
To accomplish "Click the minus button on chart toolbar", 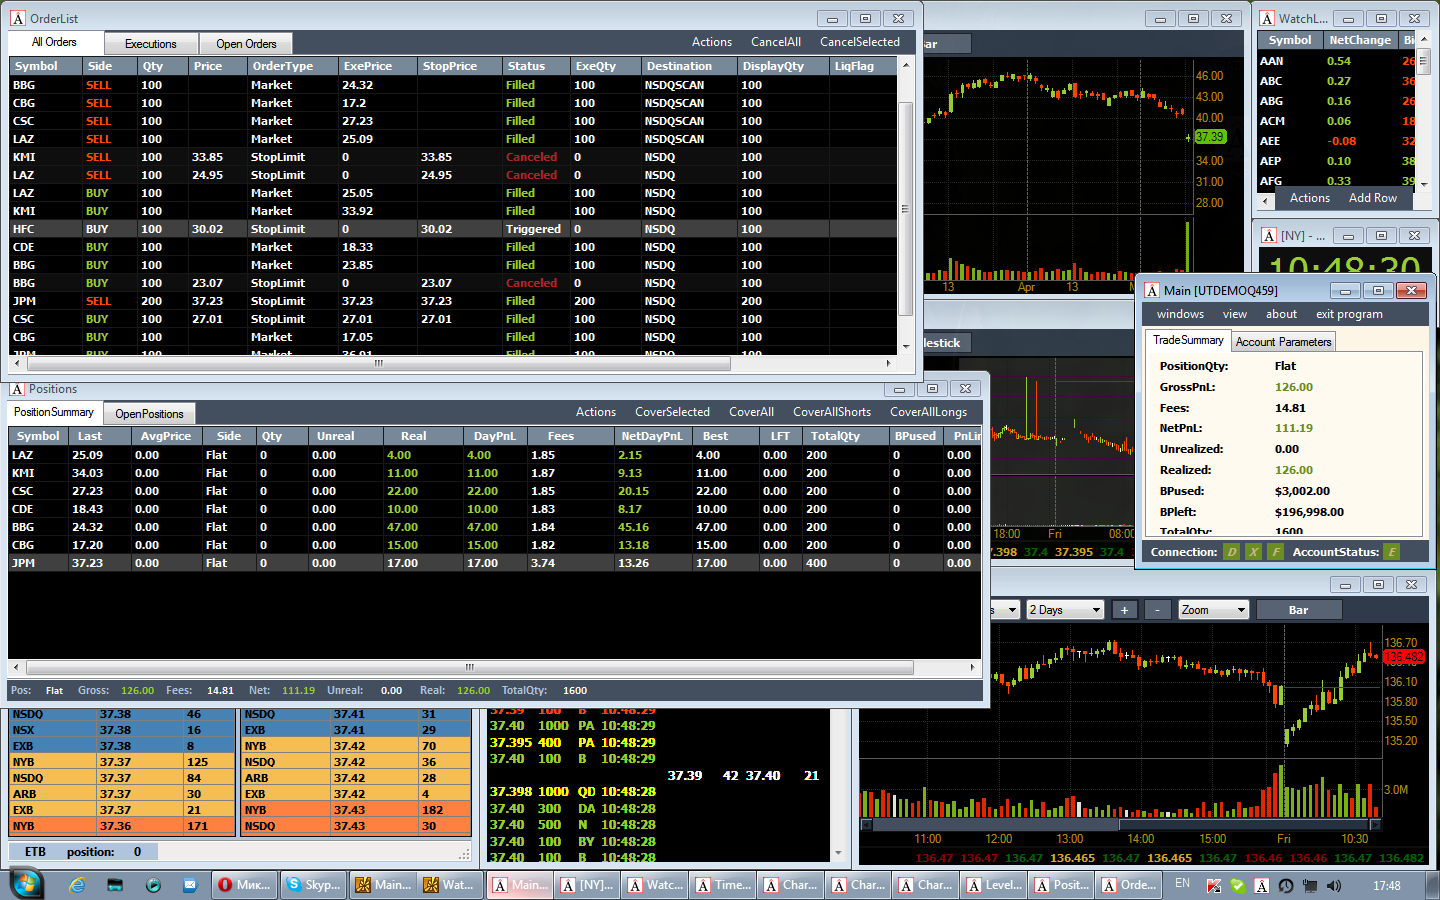I will point(1158,610).
